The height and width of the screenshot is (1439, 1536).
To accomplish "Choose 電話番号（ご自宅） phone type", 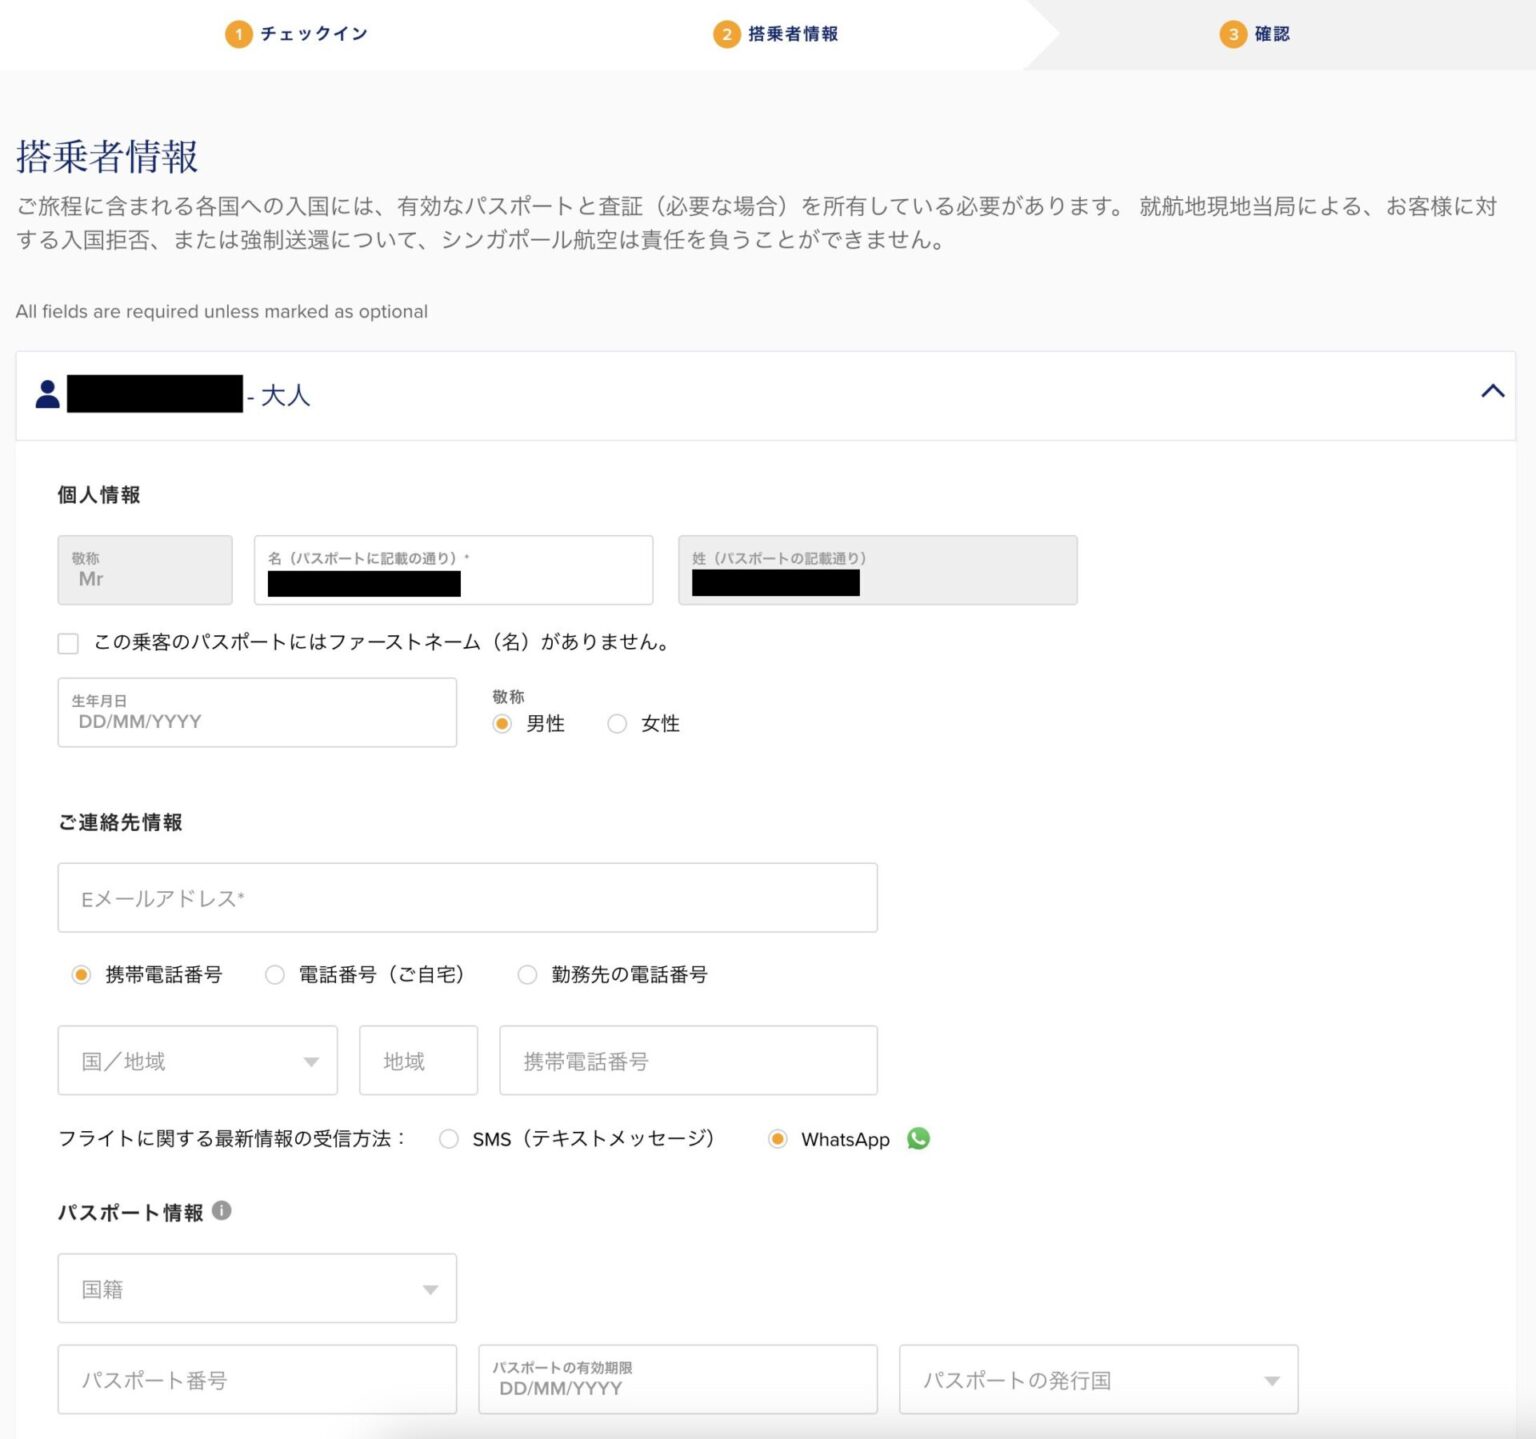I will coord(275,975).
